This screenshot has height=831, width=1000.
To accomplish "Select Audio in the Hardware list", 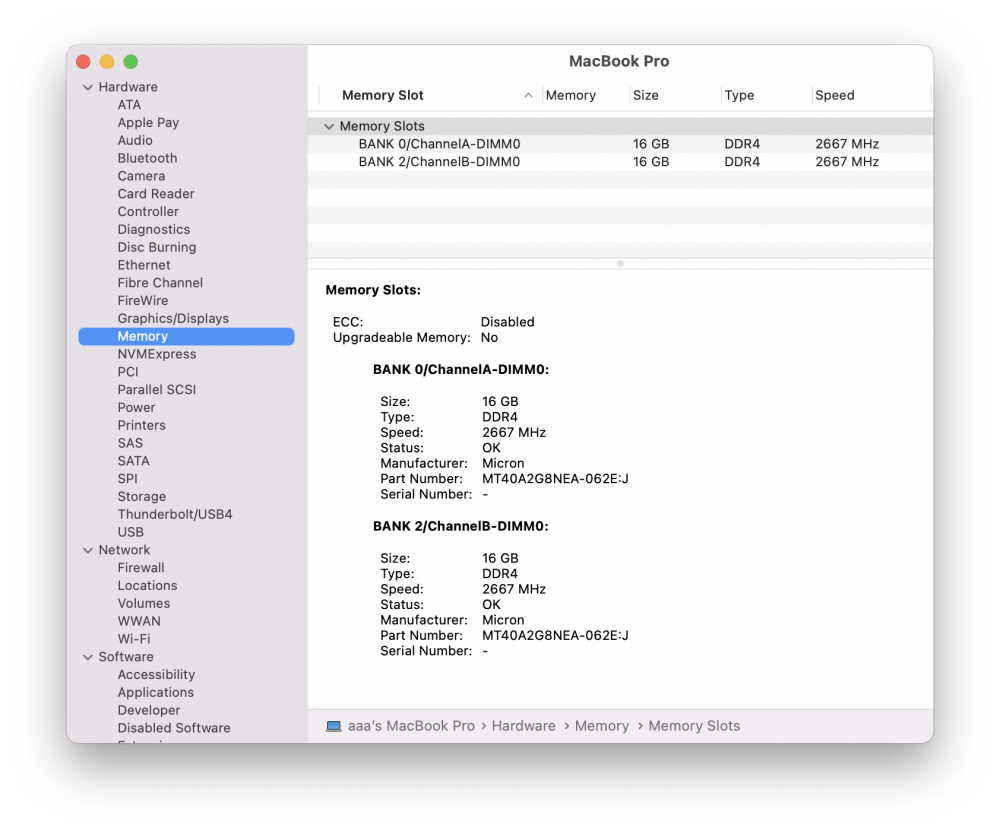I will point(135,141).
